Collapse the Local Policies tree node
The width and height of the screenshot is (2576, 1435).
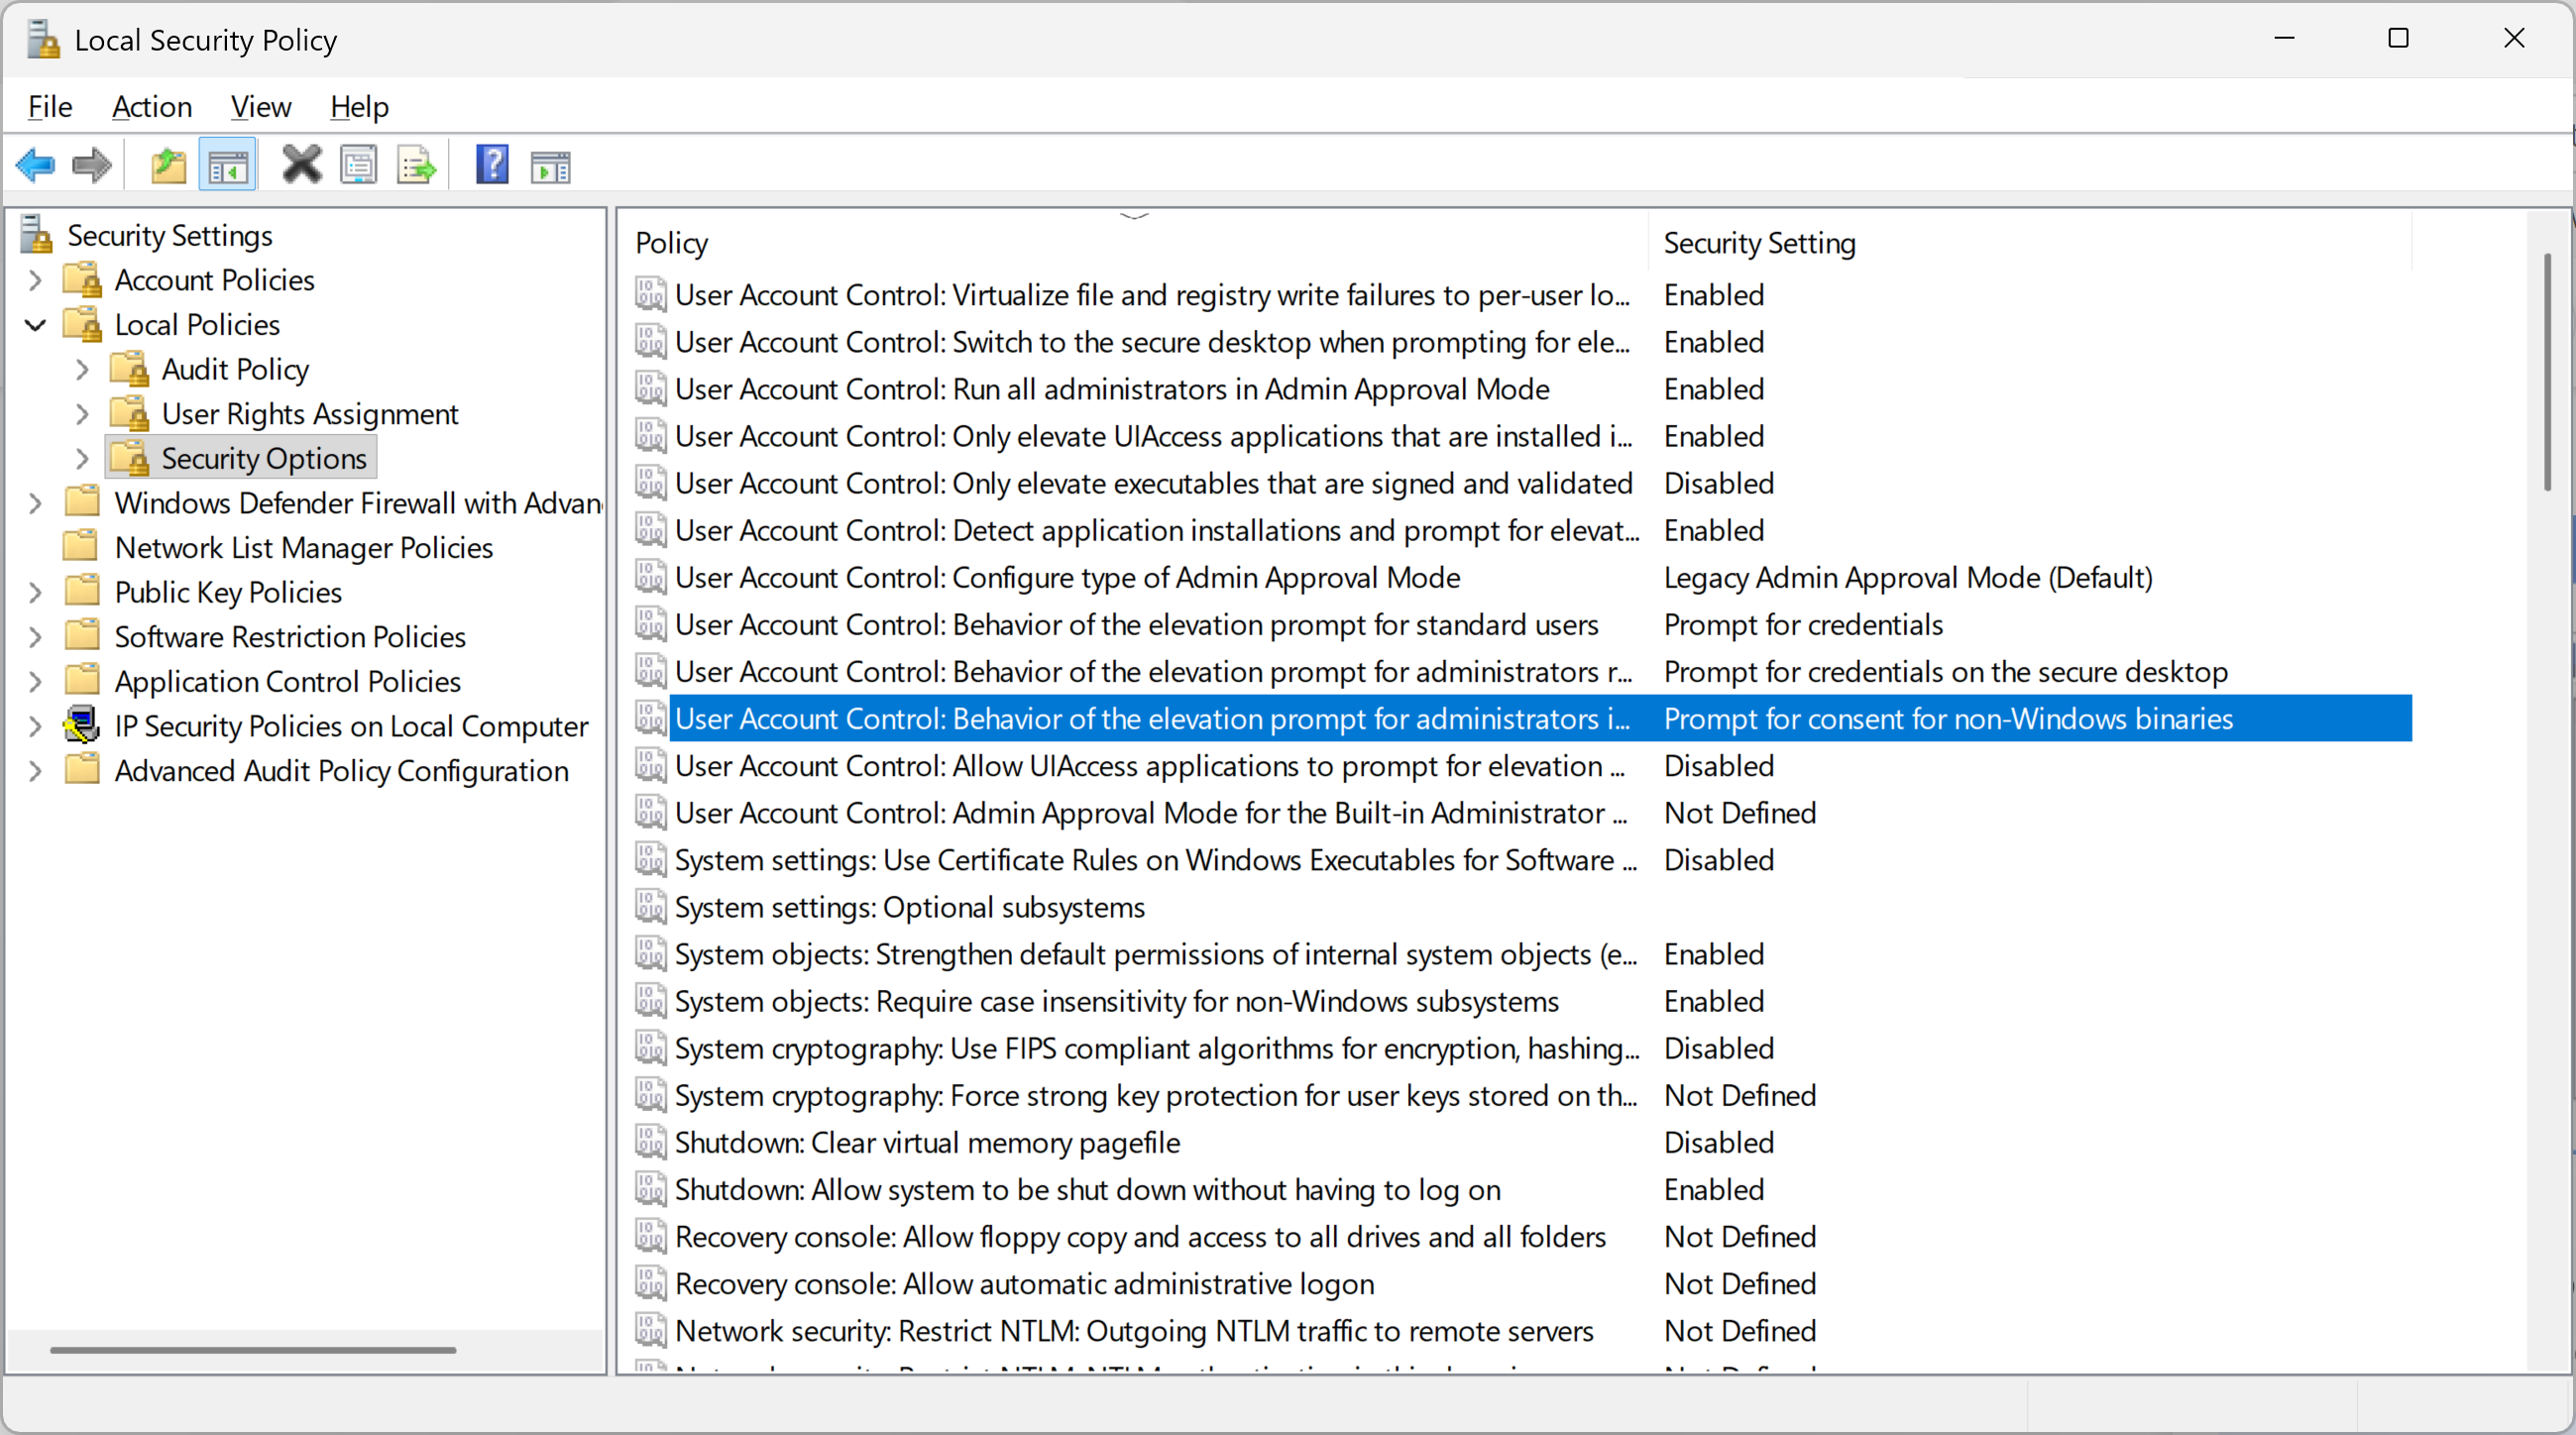(x=35, y=325)
